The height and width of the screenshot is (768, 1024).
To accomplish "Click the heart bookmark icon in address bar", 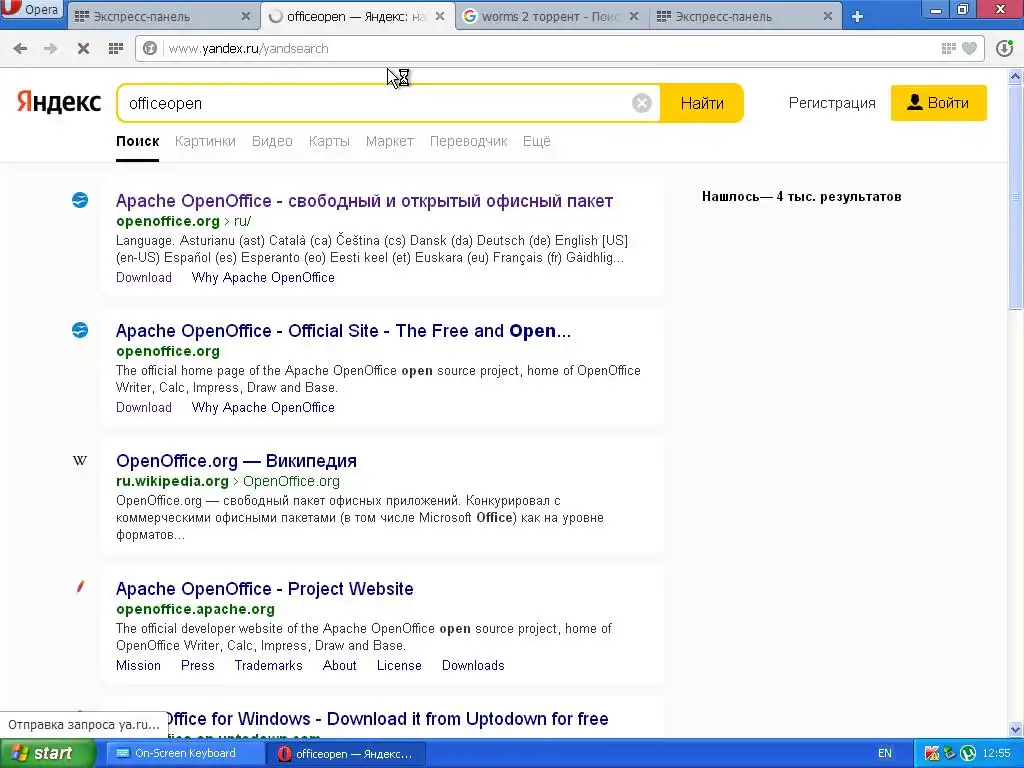I will 970,48.
